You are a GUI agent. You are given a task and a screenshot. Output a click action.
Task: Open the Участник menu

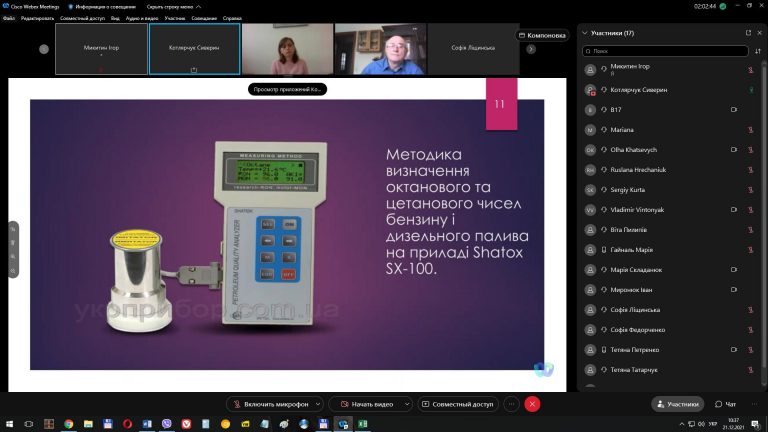pyautogui.click(x=175, y=18)
